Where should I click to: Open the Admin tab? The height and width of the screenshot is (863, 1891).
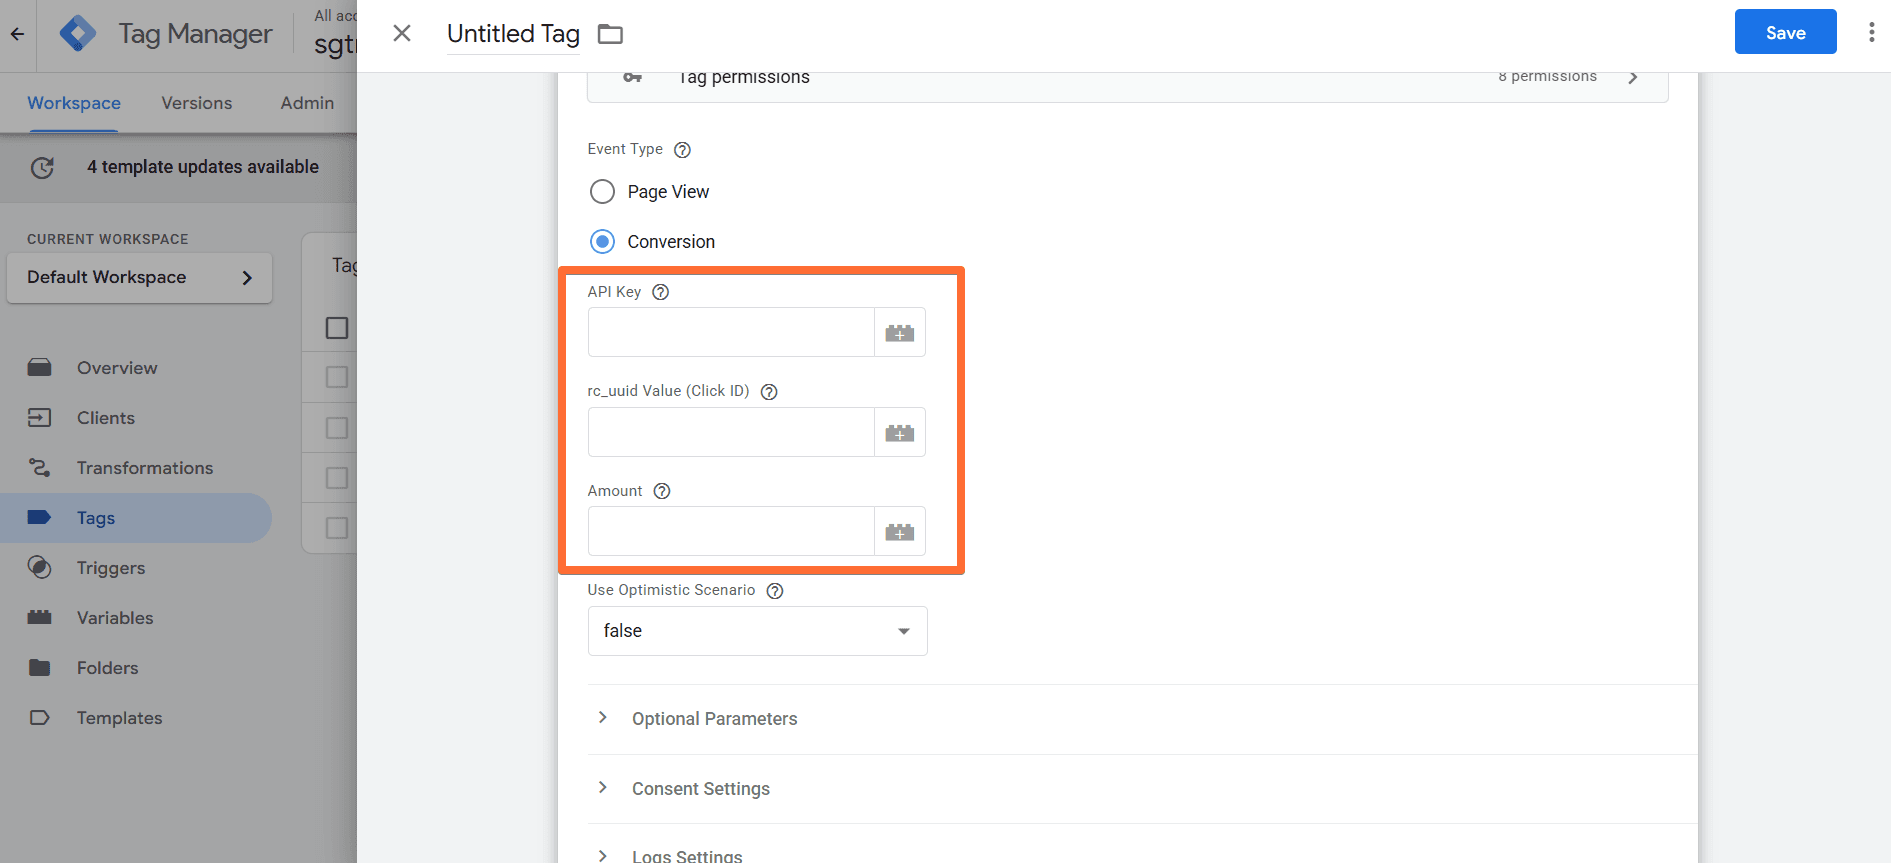point(306,103)
